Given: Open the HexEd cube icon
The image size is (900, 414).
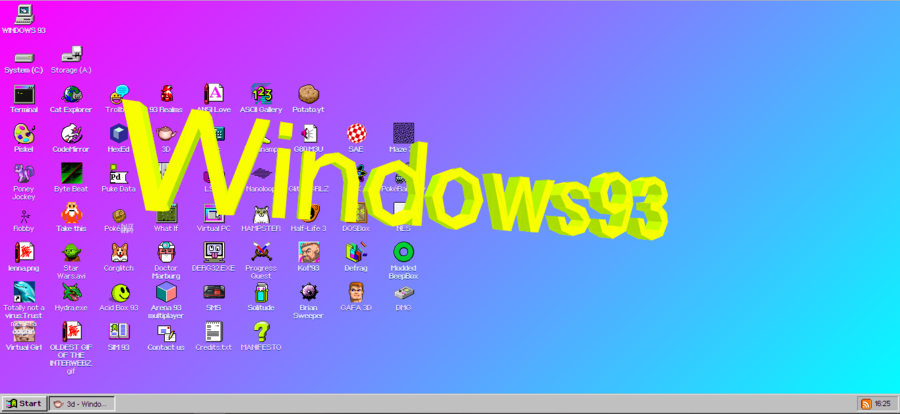Looking at the screenshot, I should pyautogui.click(x=119, y=133).
